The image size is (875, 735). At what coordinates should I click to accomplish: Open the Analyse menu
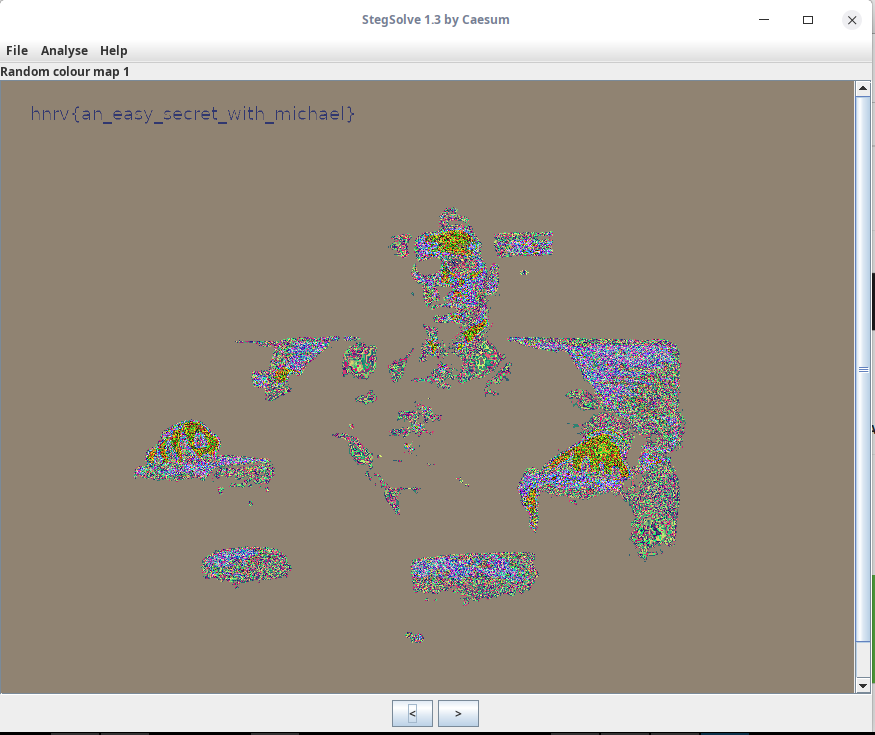pyautogui.click(x=64, y=50)
